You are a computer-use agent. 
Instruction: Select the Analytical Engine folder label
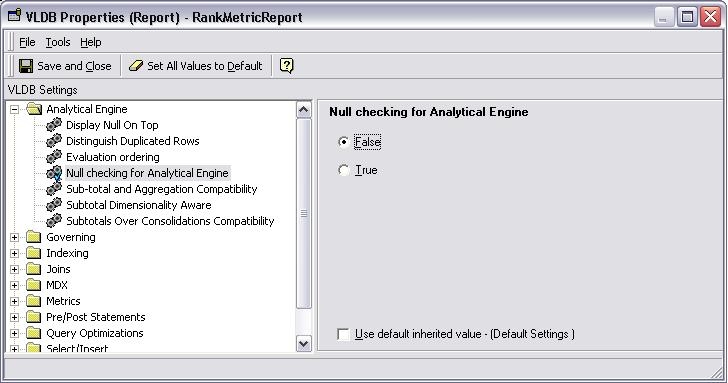point(87,109)
